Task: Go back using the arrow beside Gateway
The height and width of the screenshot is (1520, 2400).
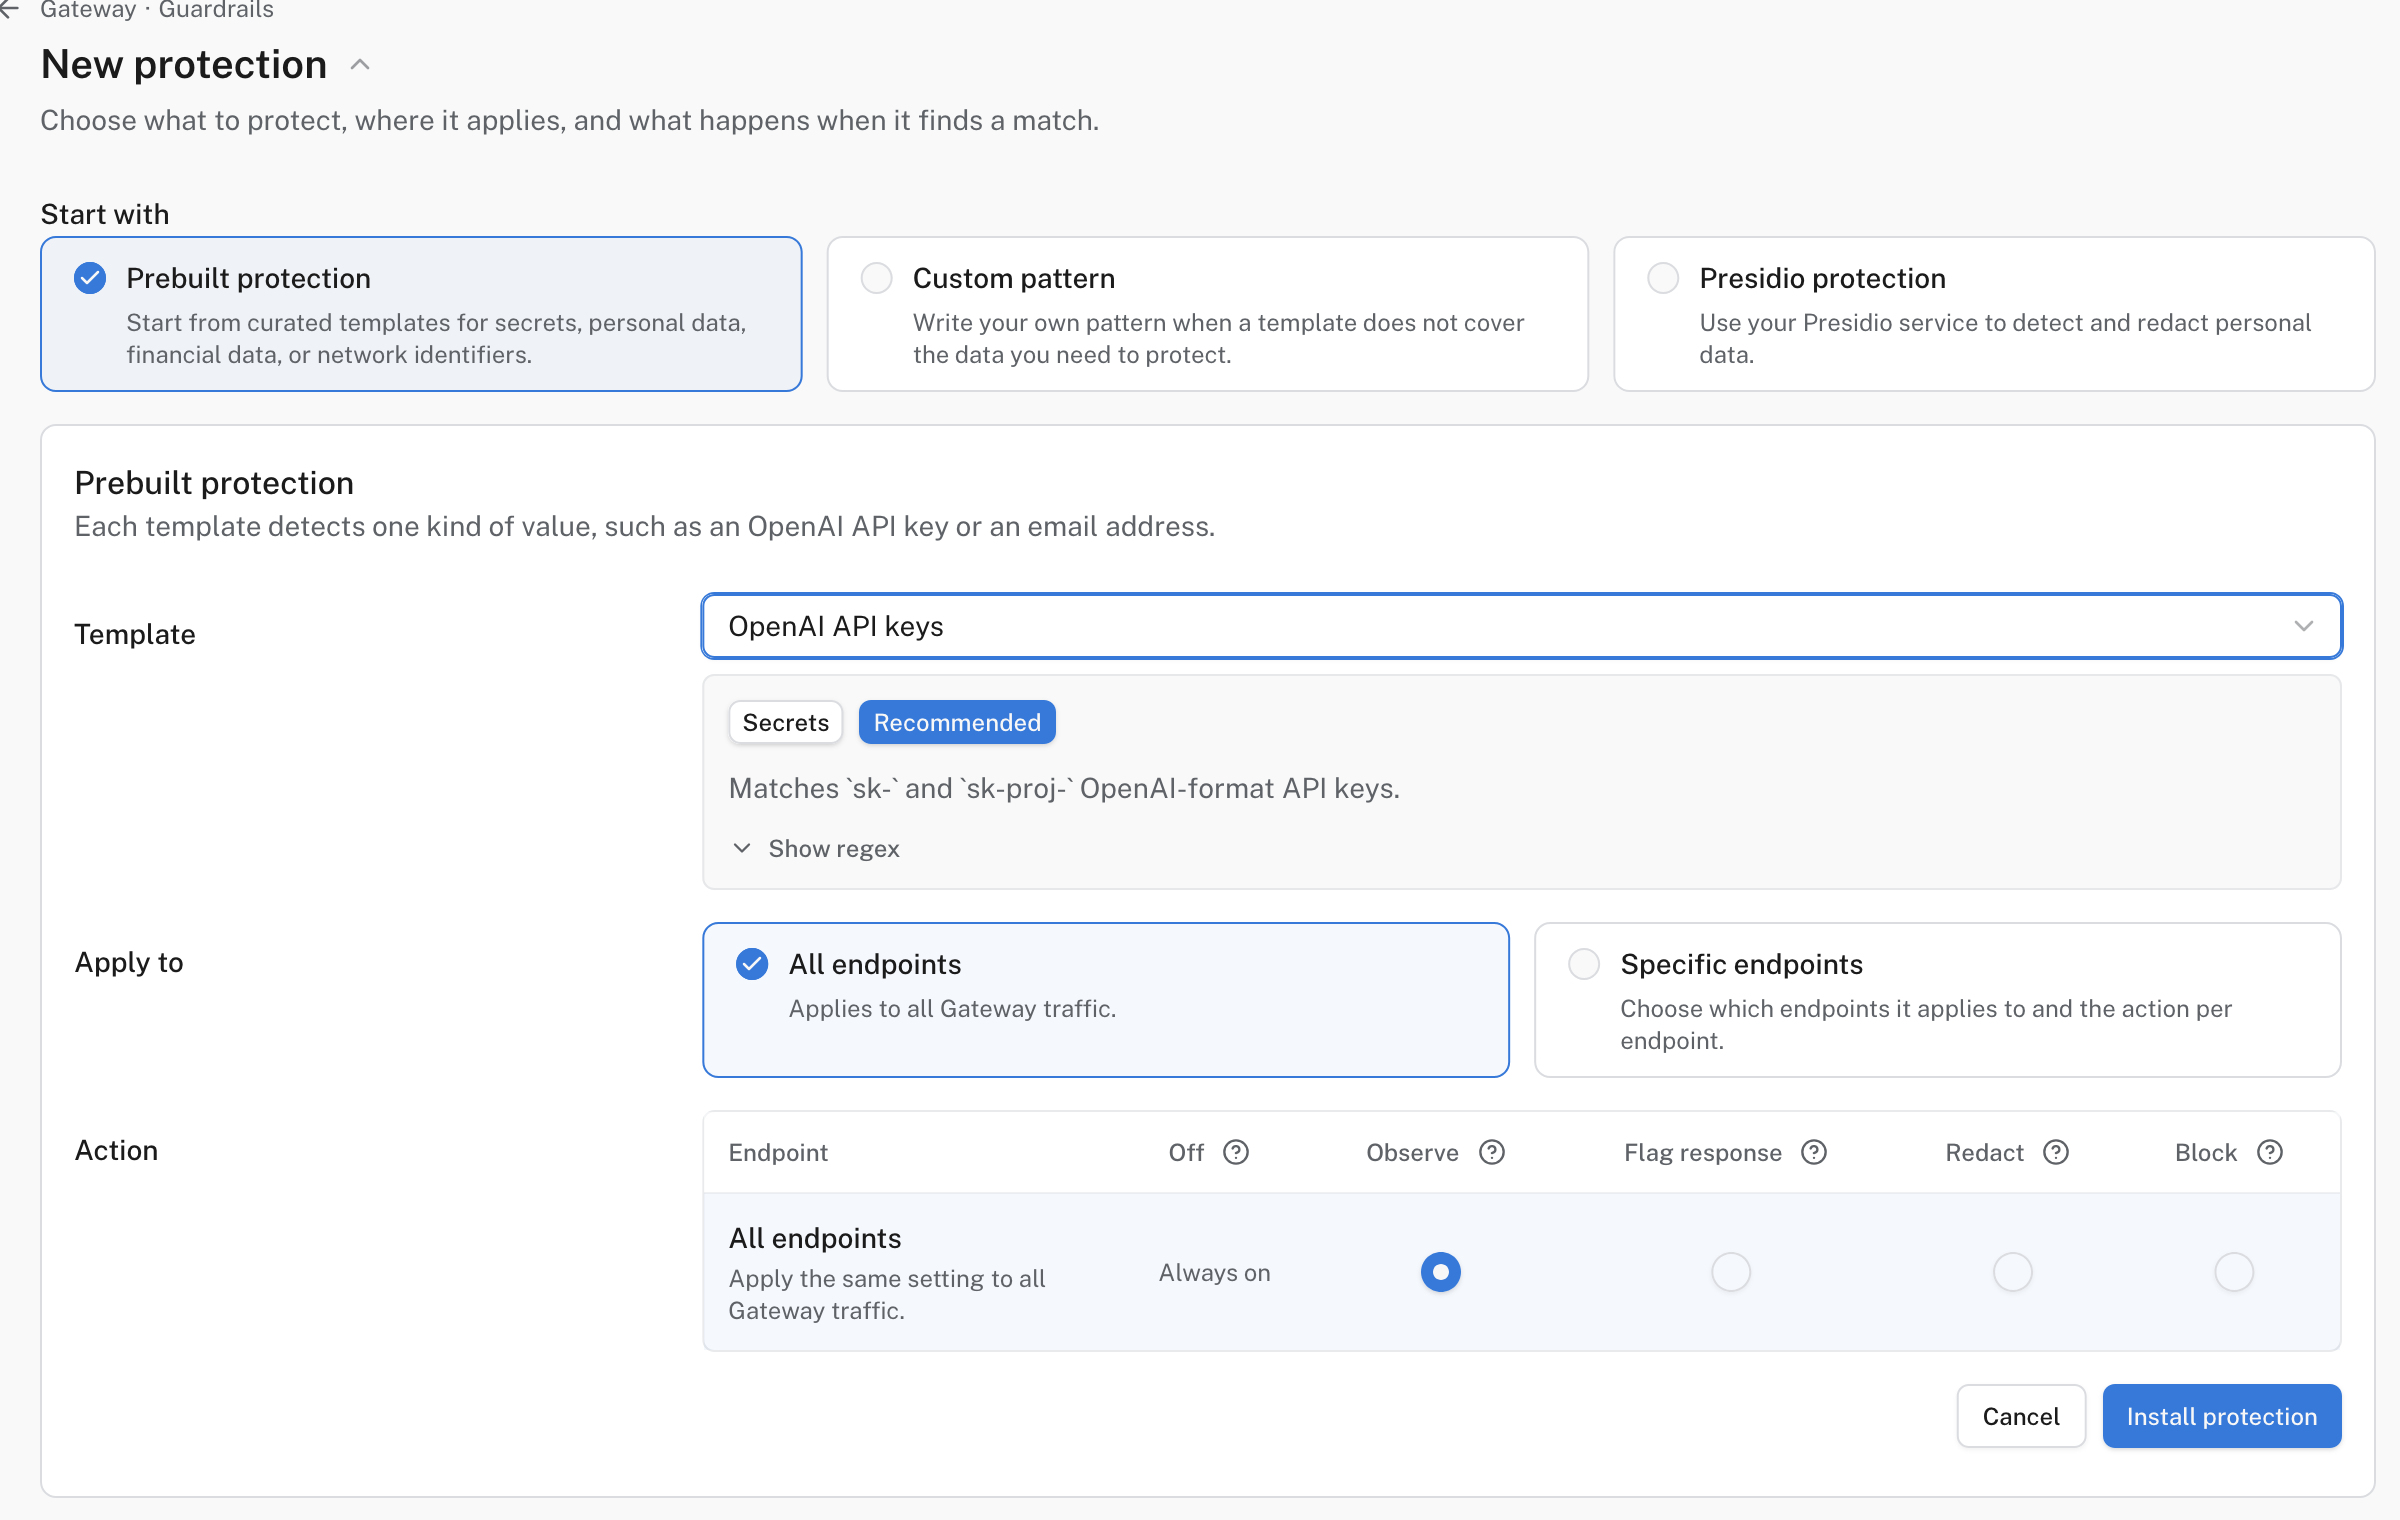Action: [x=9, y=10]
